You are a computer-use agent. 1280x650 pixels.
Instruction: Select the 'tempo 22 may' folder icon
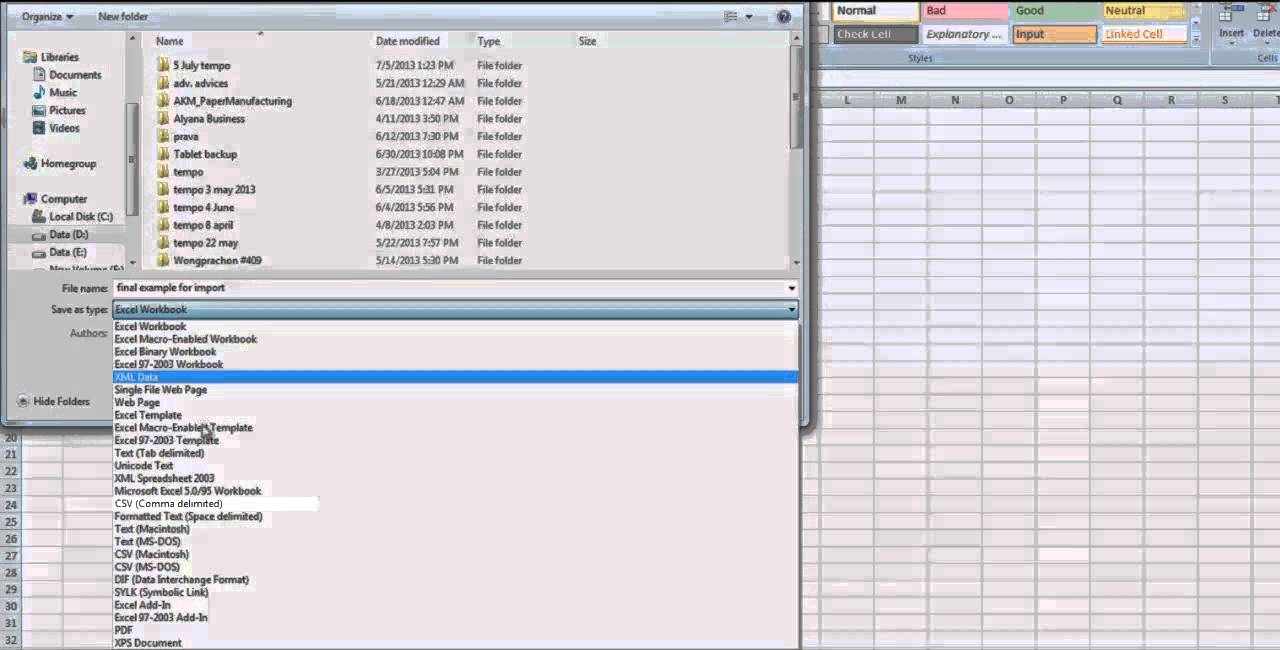coord(163,242)
